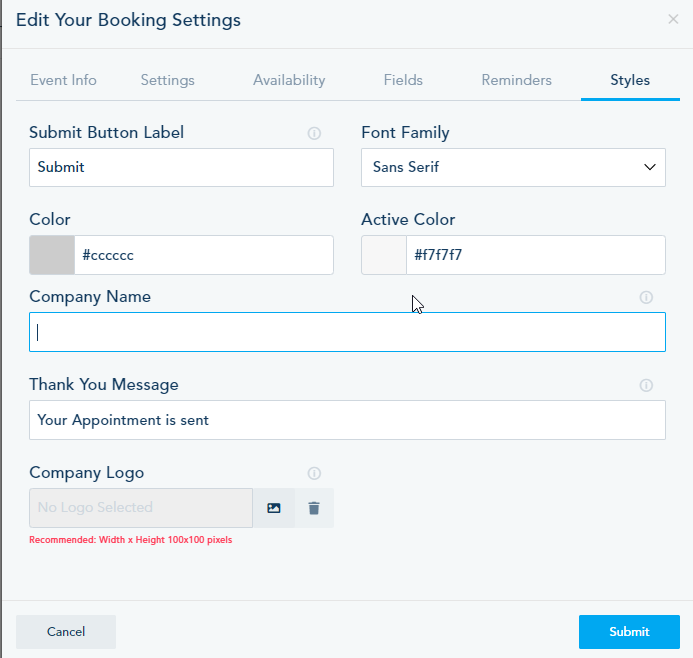
Task: Close the Edit Your Booking Settings dialog
Action: (x=673, y=19)
